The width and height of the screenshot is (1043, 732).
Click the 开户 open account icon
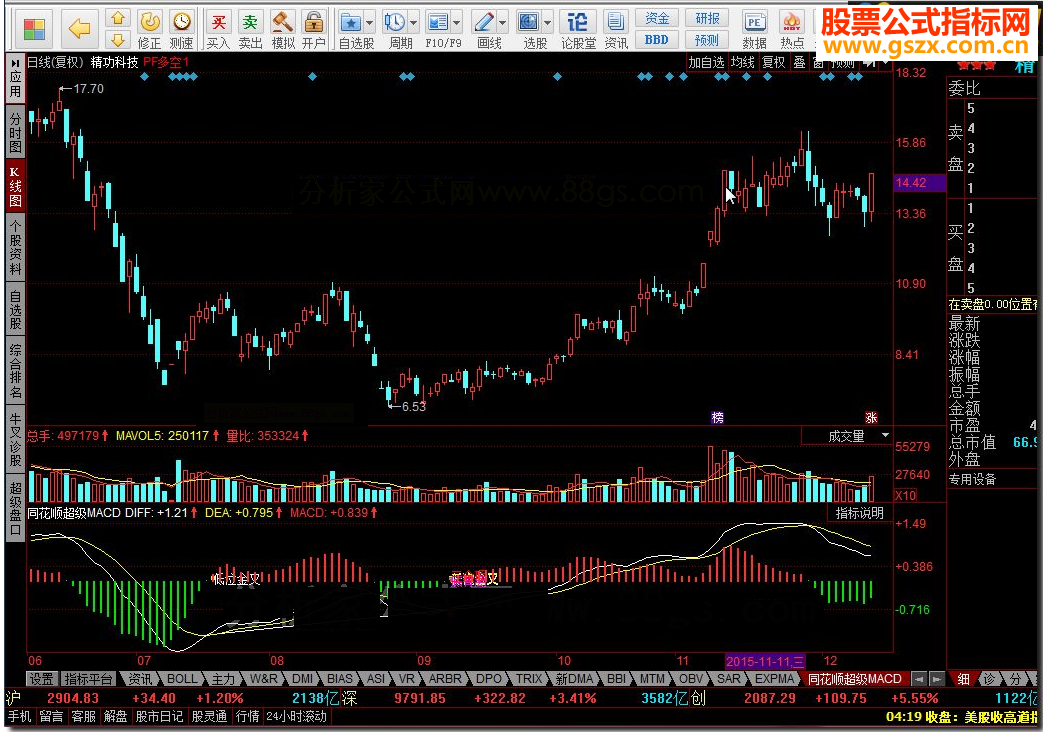(314, 30)
